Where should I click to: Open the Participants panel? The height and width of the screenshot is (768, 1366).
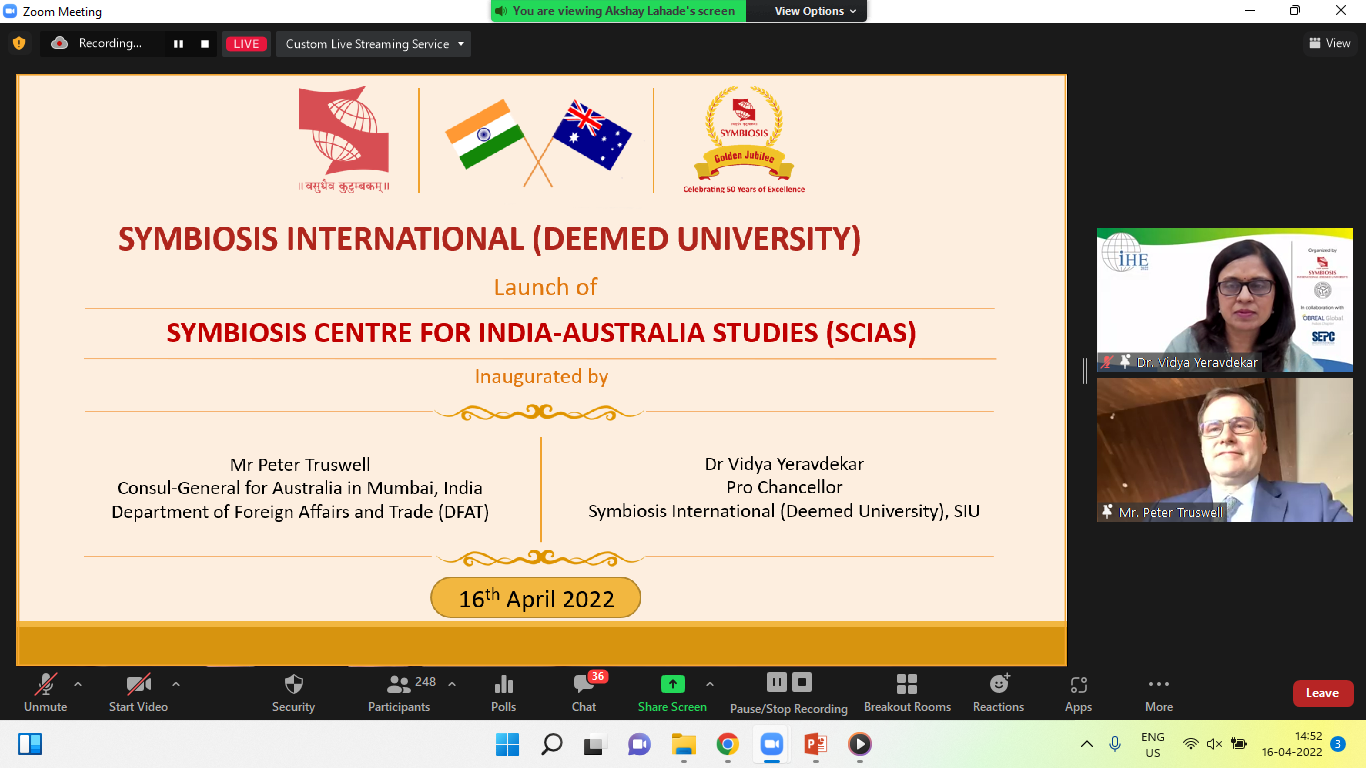pos(399,693)
